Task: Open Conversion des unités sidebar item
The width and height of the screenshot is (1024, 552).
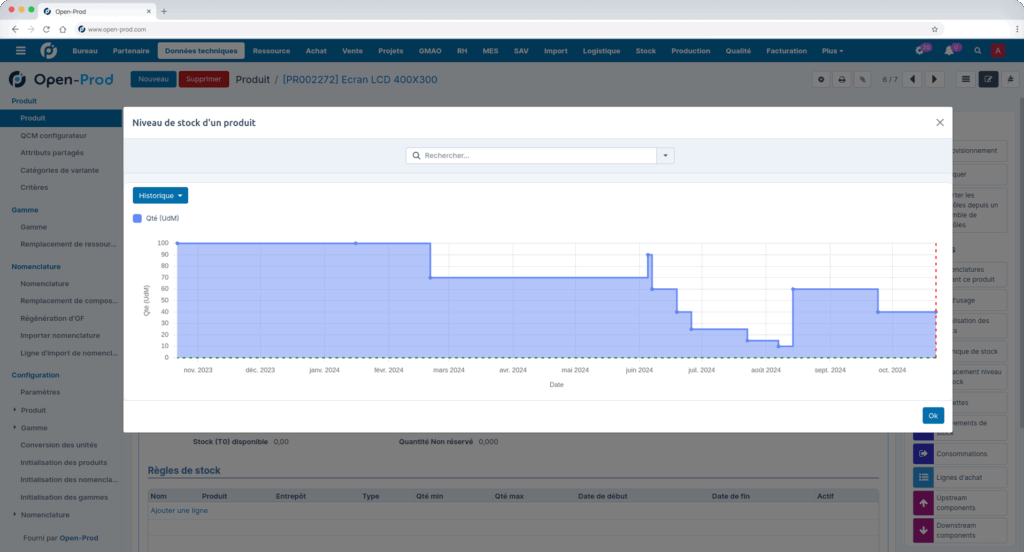Action: [59, 445]
